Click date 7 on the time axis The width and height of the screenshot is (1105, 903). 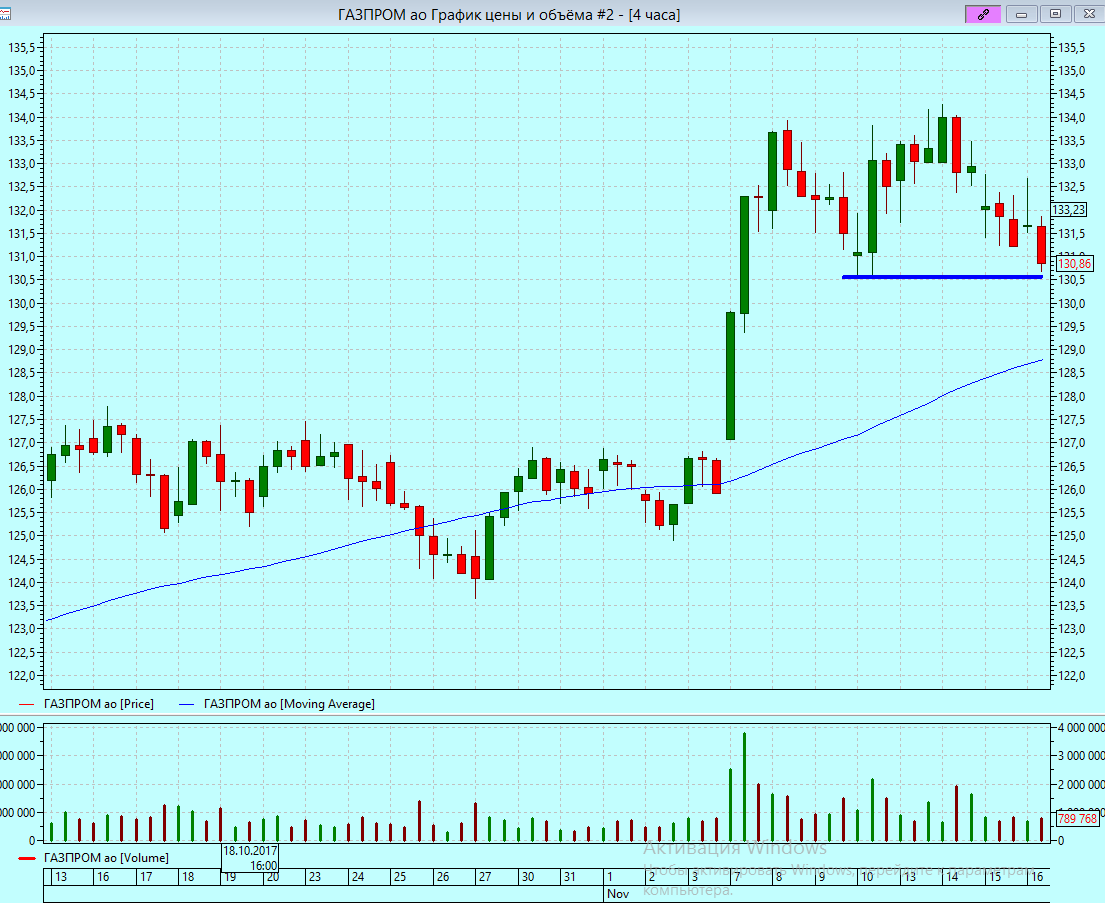click(x=737, y=877)
